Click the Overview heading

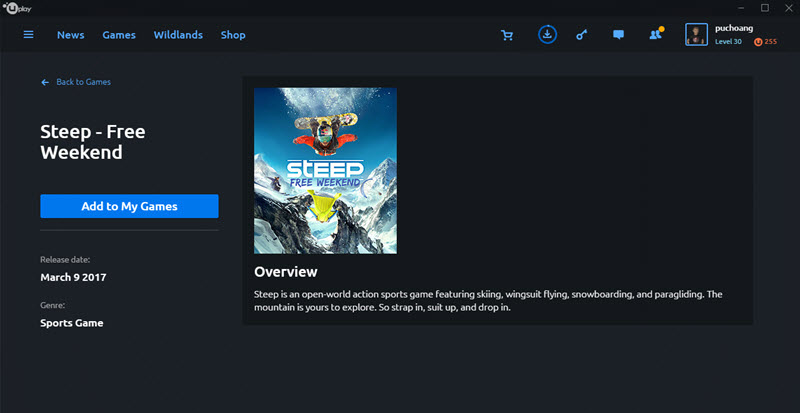click(286, 272)
